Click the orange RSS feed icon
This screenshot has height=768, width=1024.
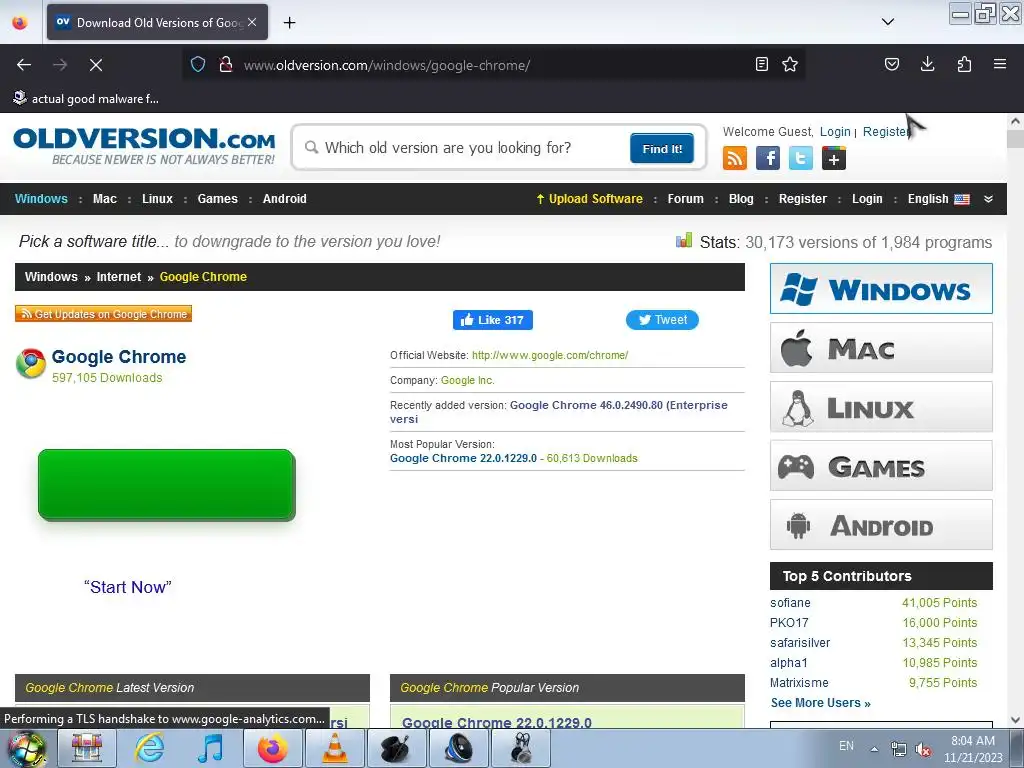click(x=735, y=158)
